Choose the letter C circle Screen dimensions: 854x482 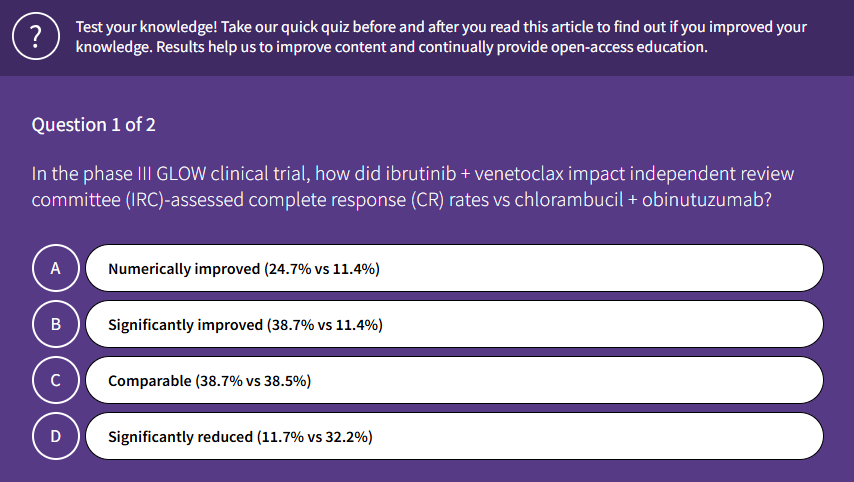pos(56,380)
